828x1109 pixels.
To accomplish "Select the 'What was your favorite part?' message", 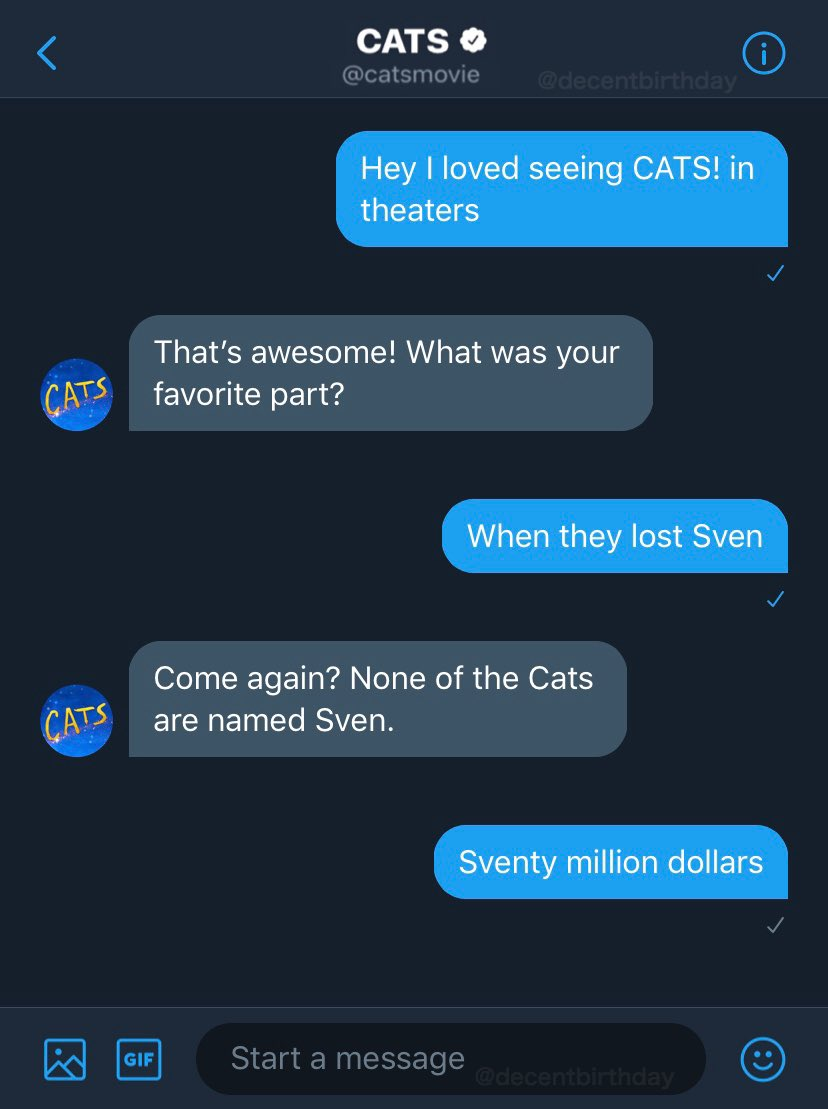I will [x=390, y=373].
